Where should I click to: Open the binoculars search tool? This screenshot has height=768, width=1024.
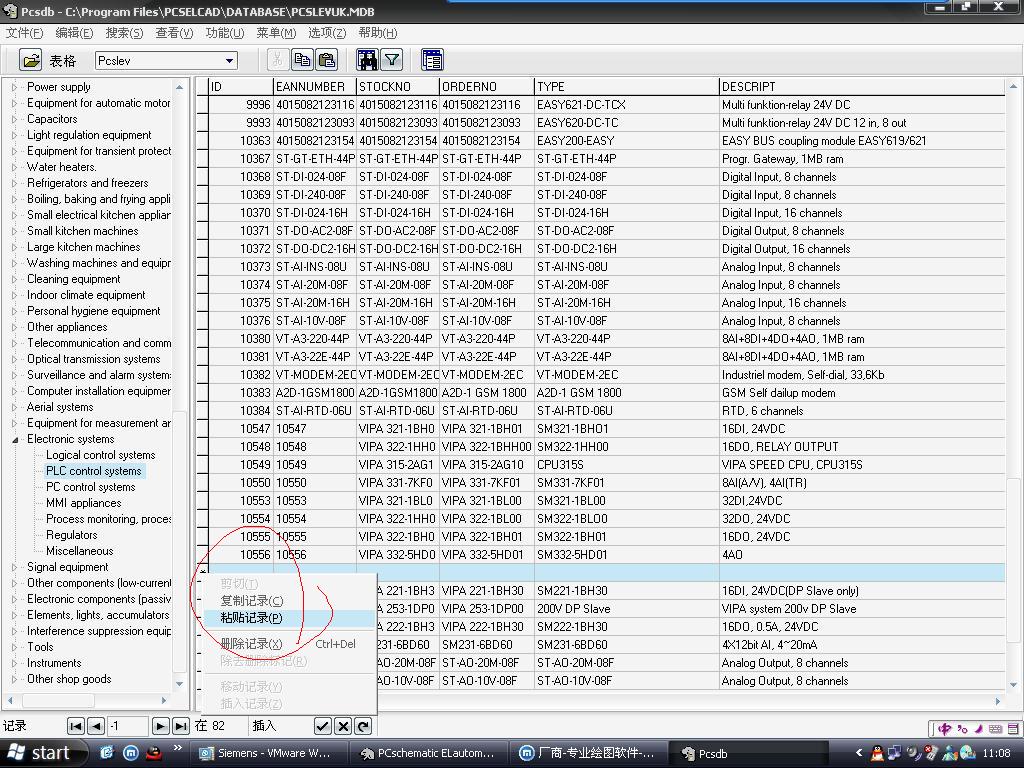point(367,60)
